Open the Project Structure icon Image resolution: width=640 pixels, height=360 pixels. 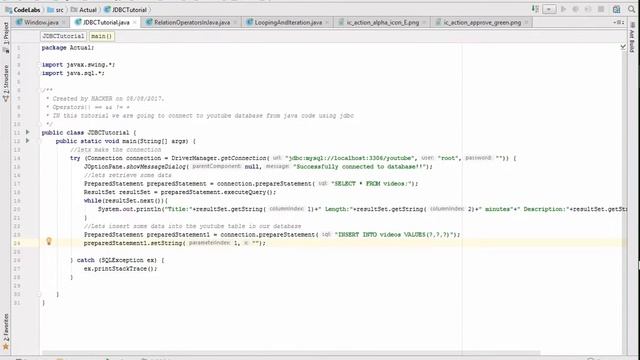pos(616,9)
